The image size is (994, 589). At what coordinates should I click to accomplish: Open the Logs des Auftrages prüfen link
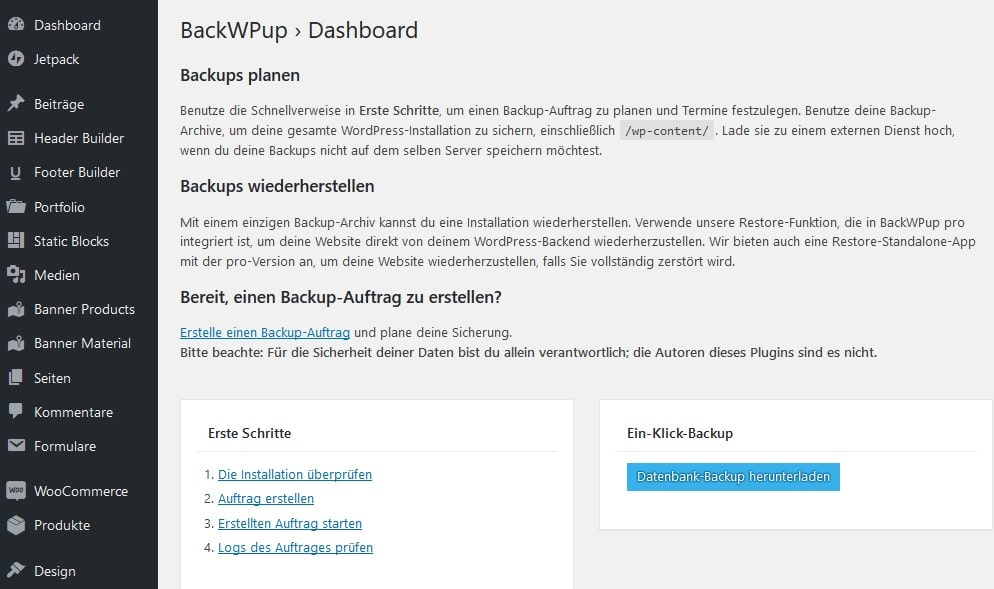295,547
